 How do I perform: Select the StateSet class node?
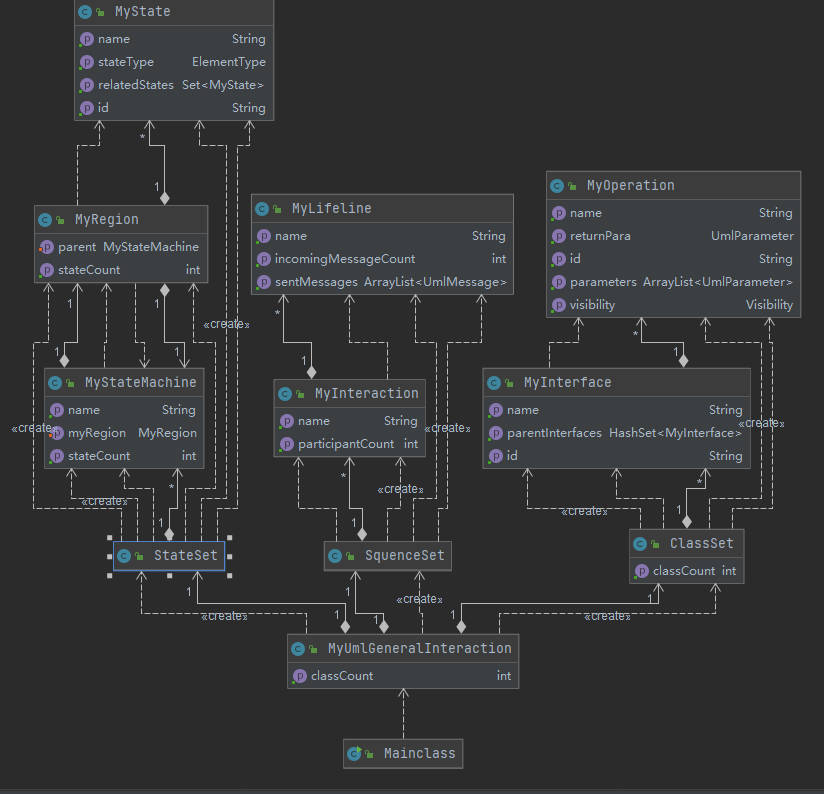[169, 556]
